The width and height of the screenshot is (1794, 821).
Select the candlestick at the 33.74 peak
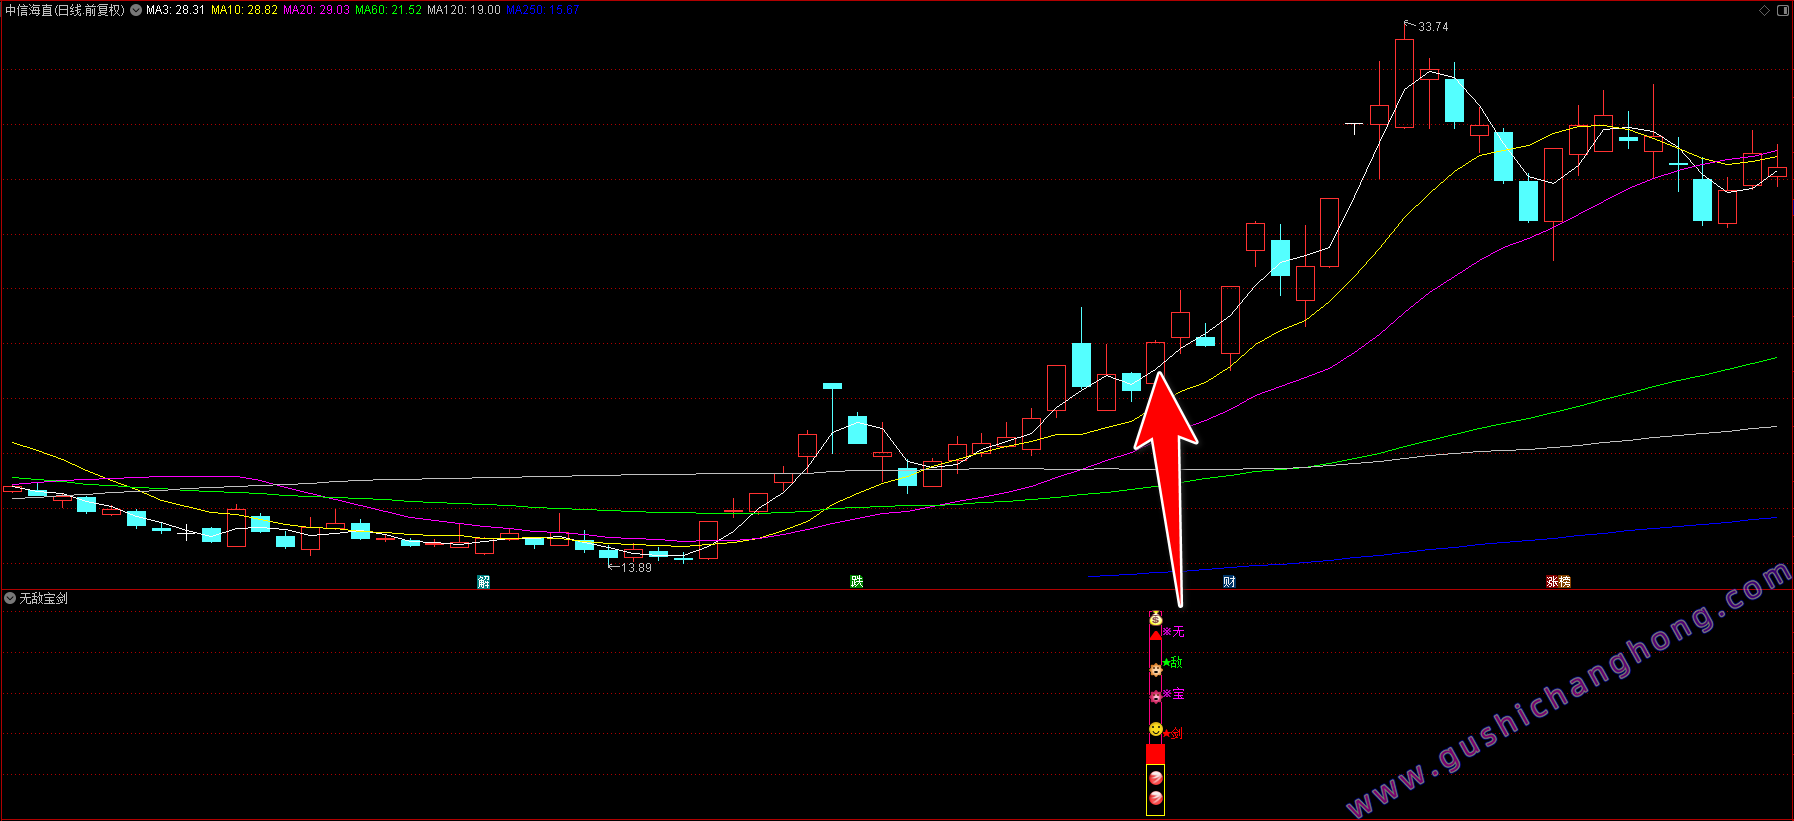[1405, 83]
